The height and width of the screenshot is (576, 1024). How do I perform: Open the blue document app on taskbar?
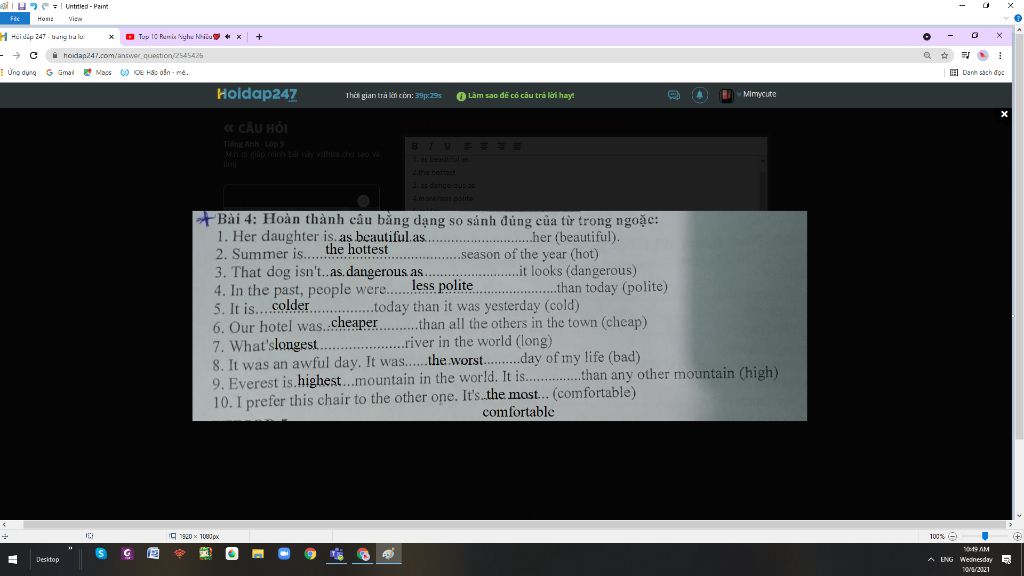coord(153,554)
